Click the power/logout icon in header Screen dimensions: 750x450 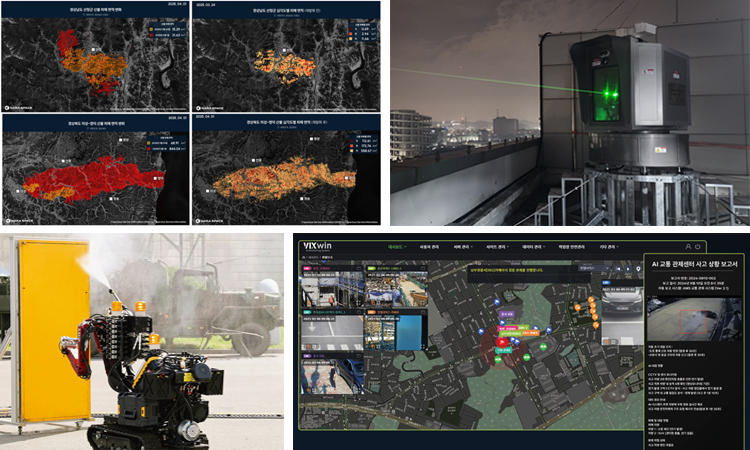(698, 246)
